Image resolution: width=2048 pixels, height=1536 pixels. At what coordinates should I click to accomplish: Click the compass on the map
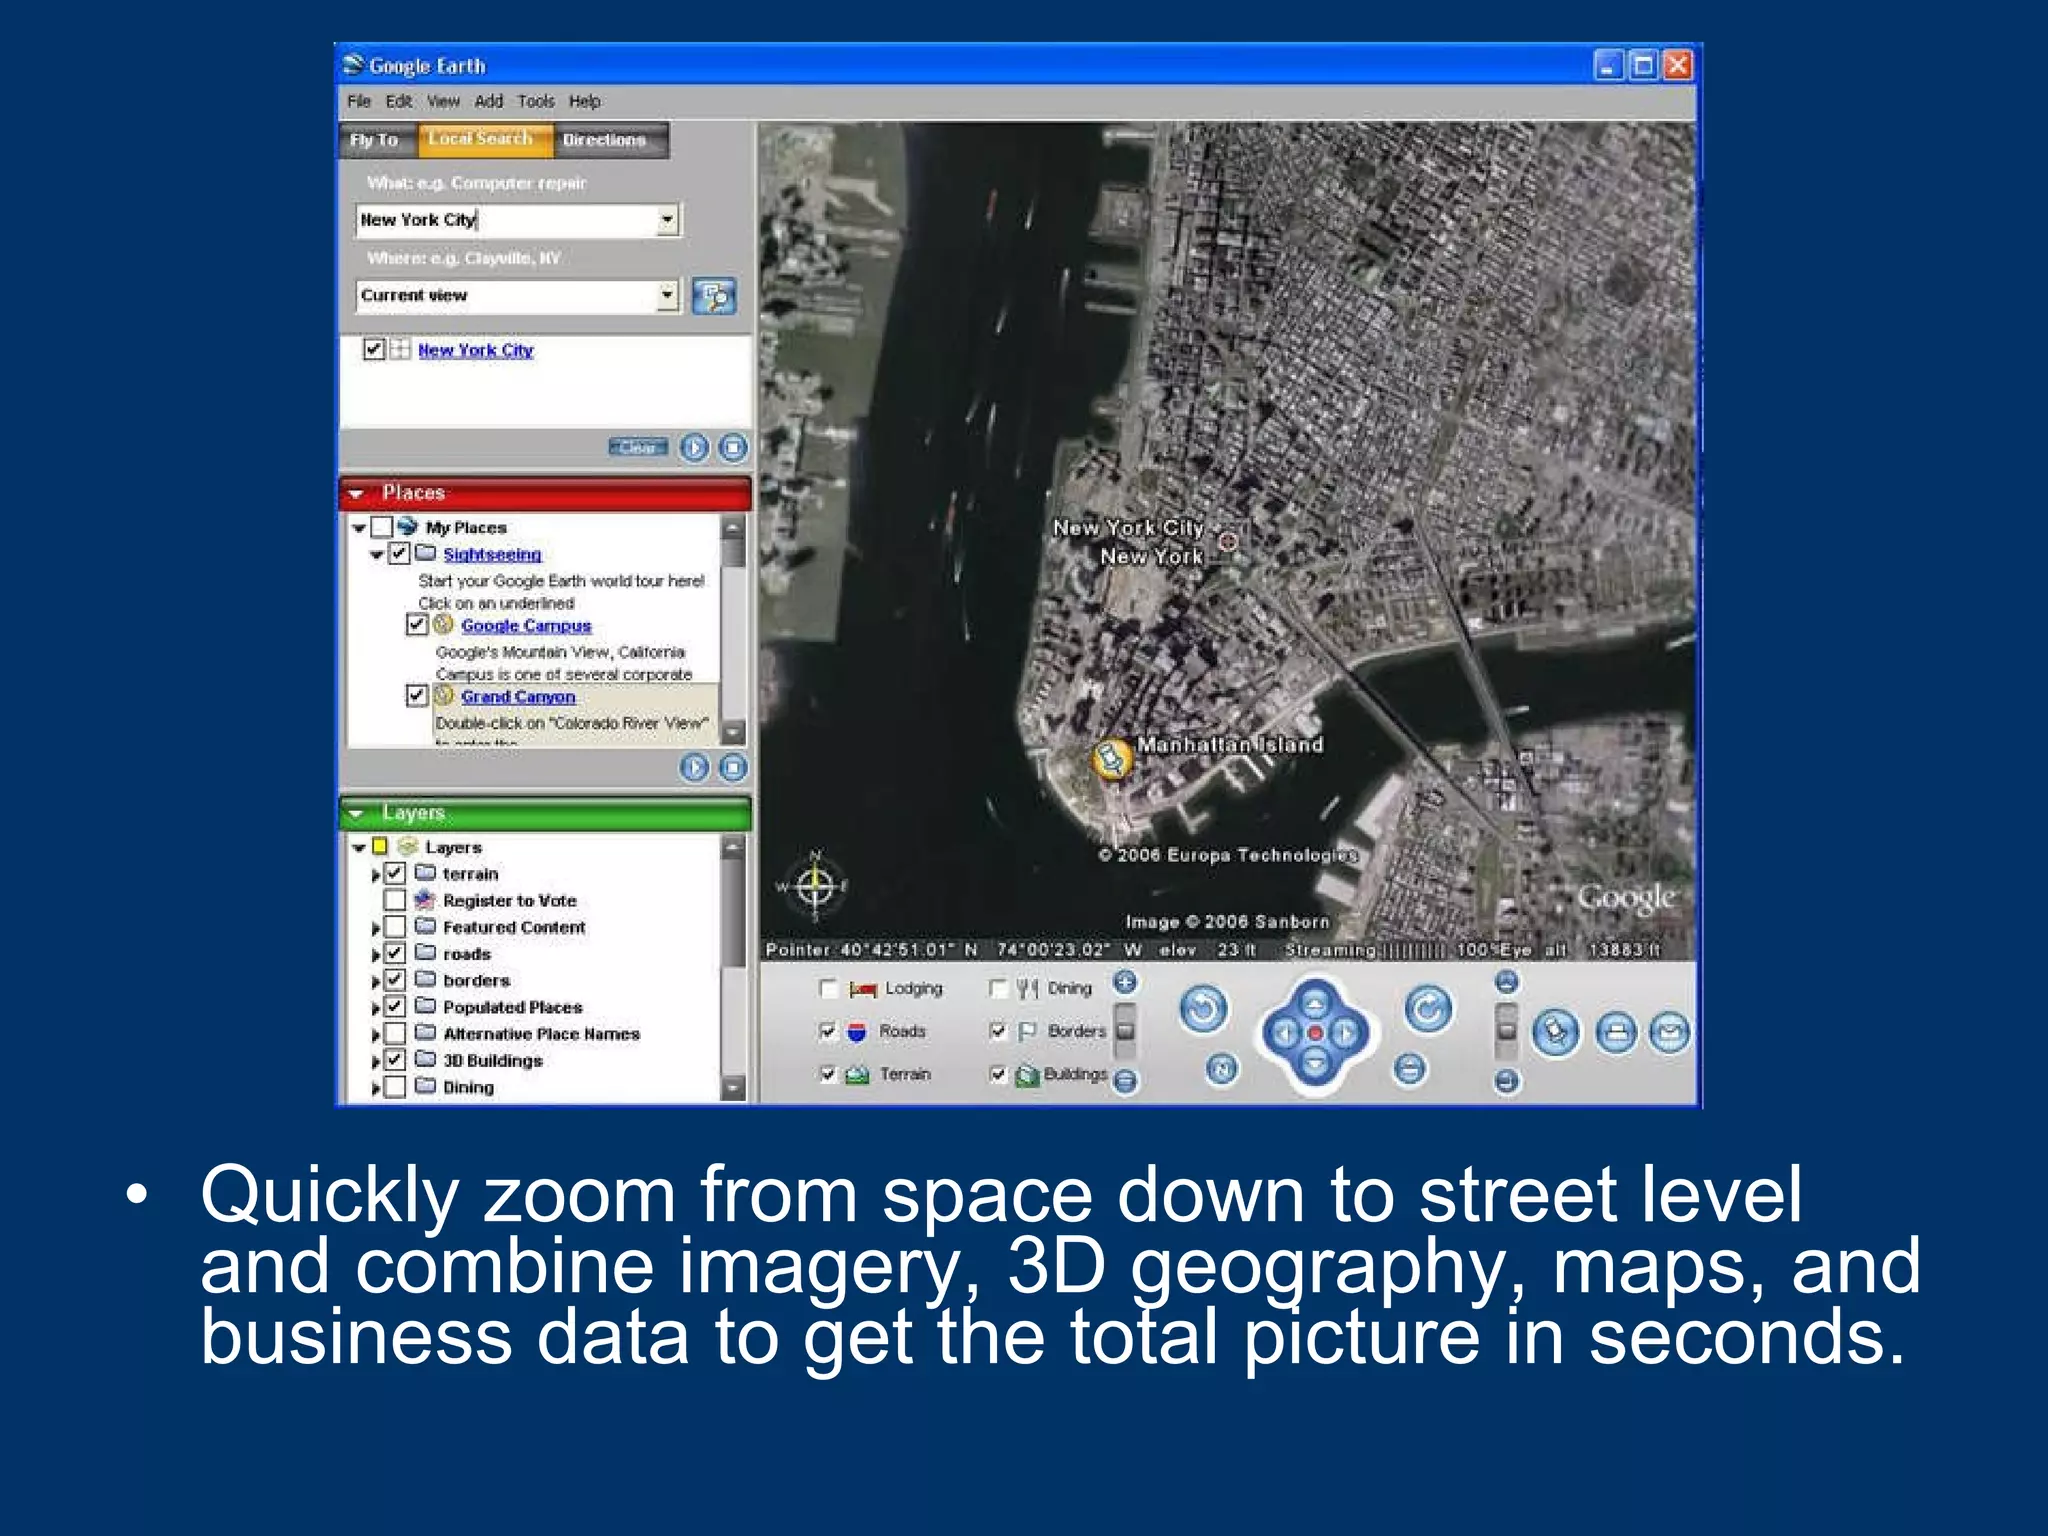(816, 885)
